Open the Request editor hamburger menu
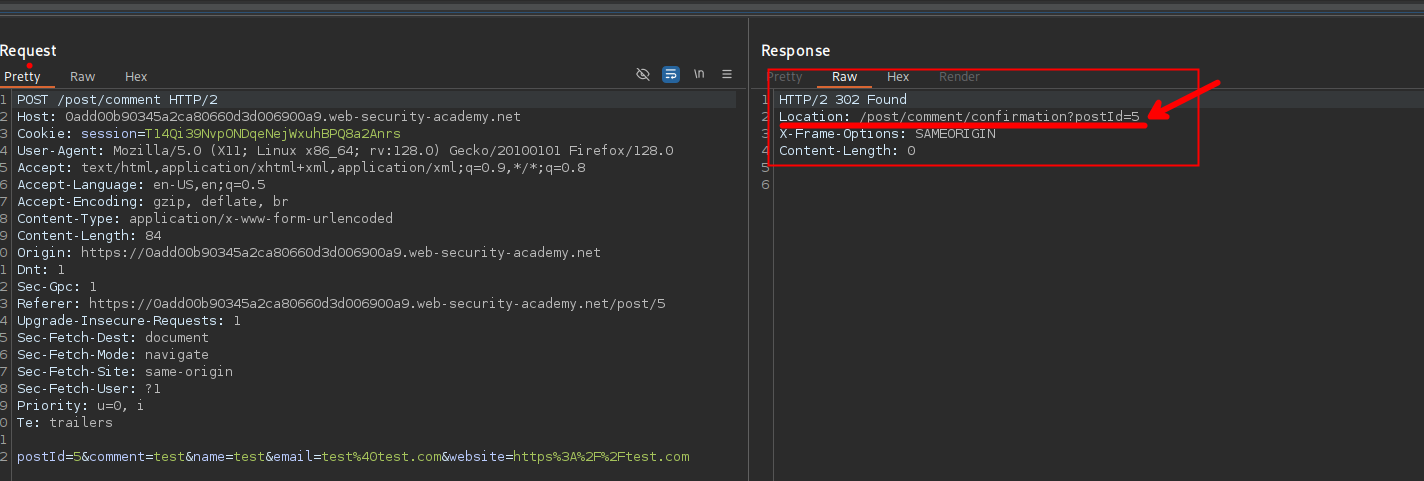 tap(727, 75)
